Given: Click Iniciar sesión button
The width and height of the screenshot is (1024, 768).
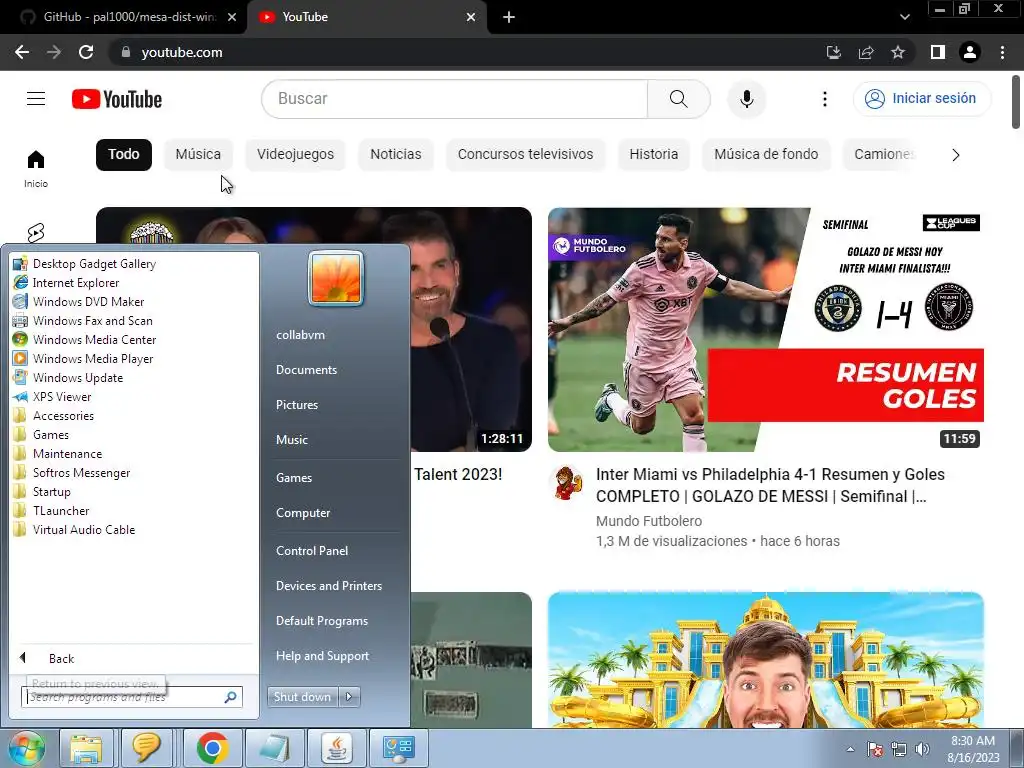Looking at the screenshot, I should pos(921,99).
